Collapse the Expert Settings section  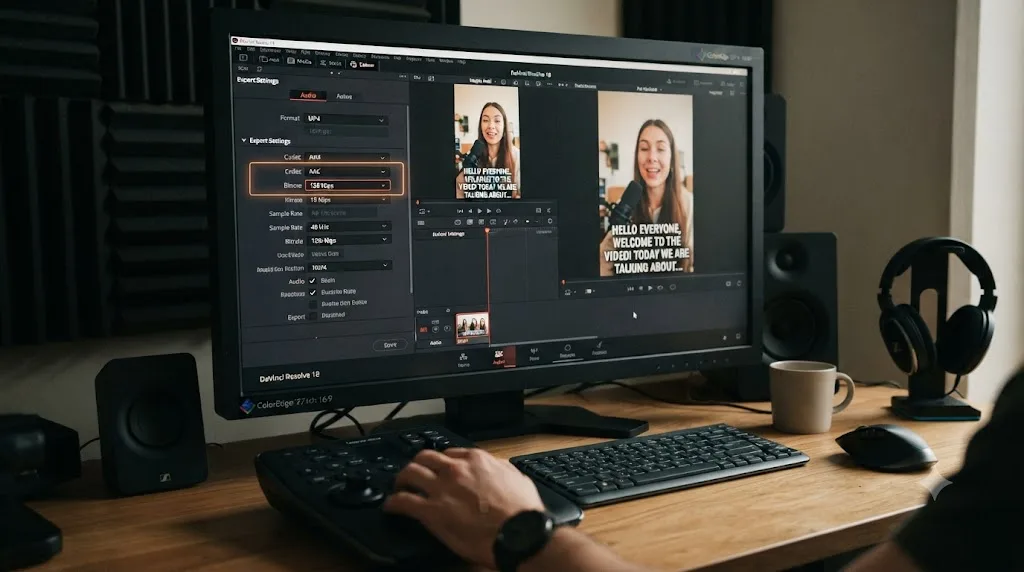[244, 140]
